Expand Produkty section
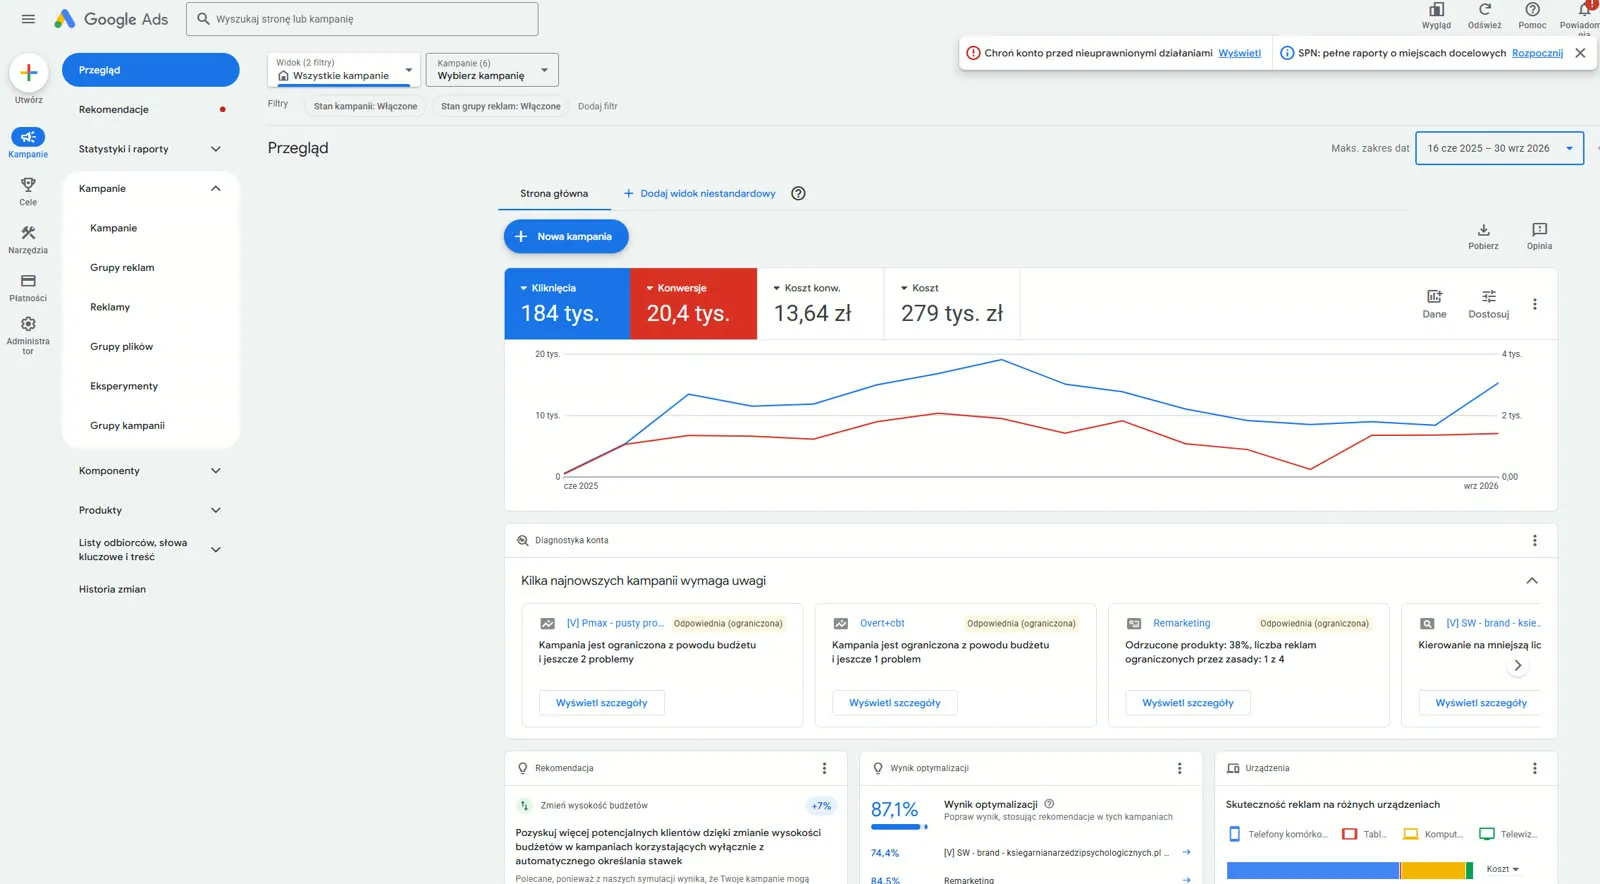 point(215,510)
